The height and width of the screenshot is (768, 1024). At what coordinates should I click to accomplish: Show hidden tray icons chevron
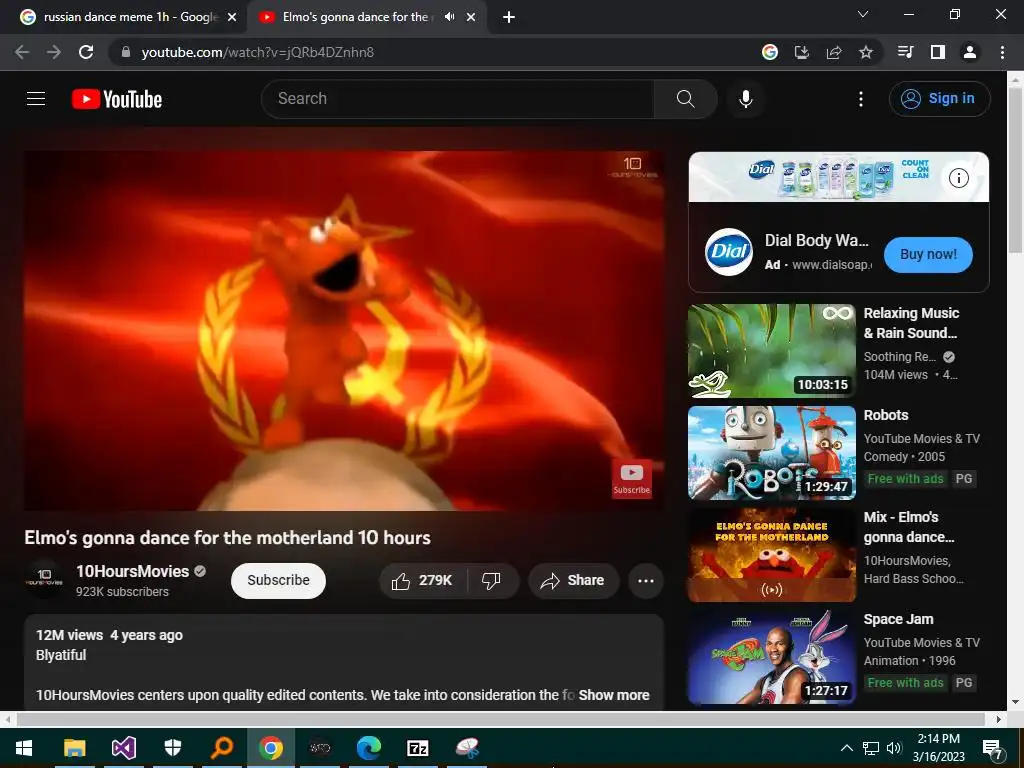point(846,748)
